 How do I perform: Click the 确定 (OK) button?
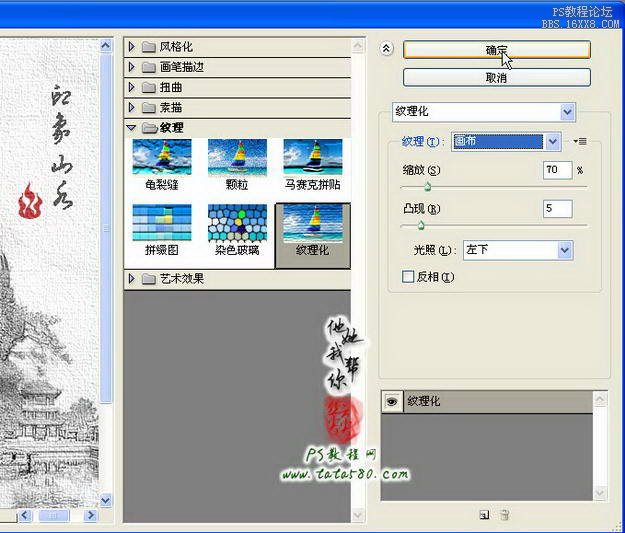point(496,50)
